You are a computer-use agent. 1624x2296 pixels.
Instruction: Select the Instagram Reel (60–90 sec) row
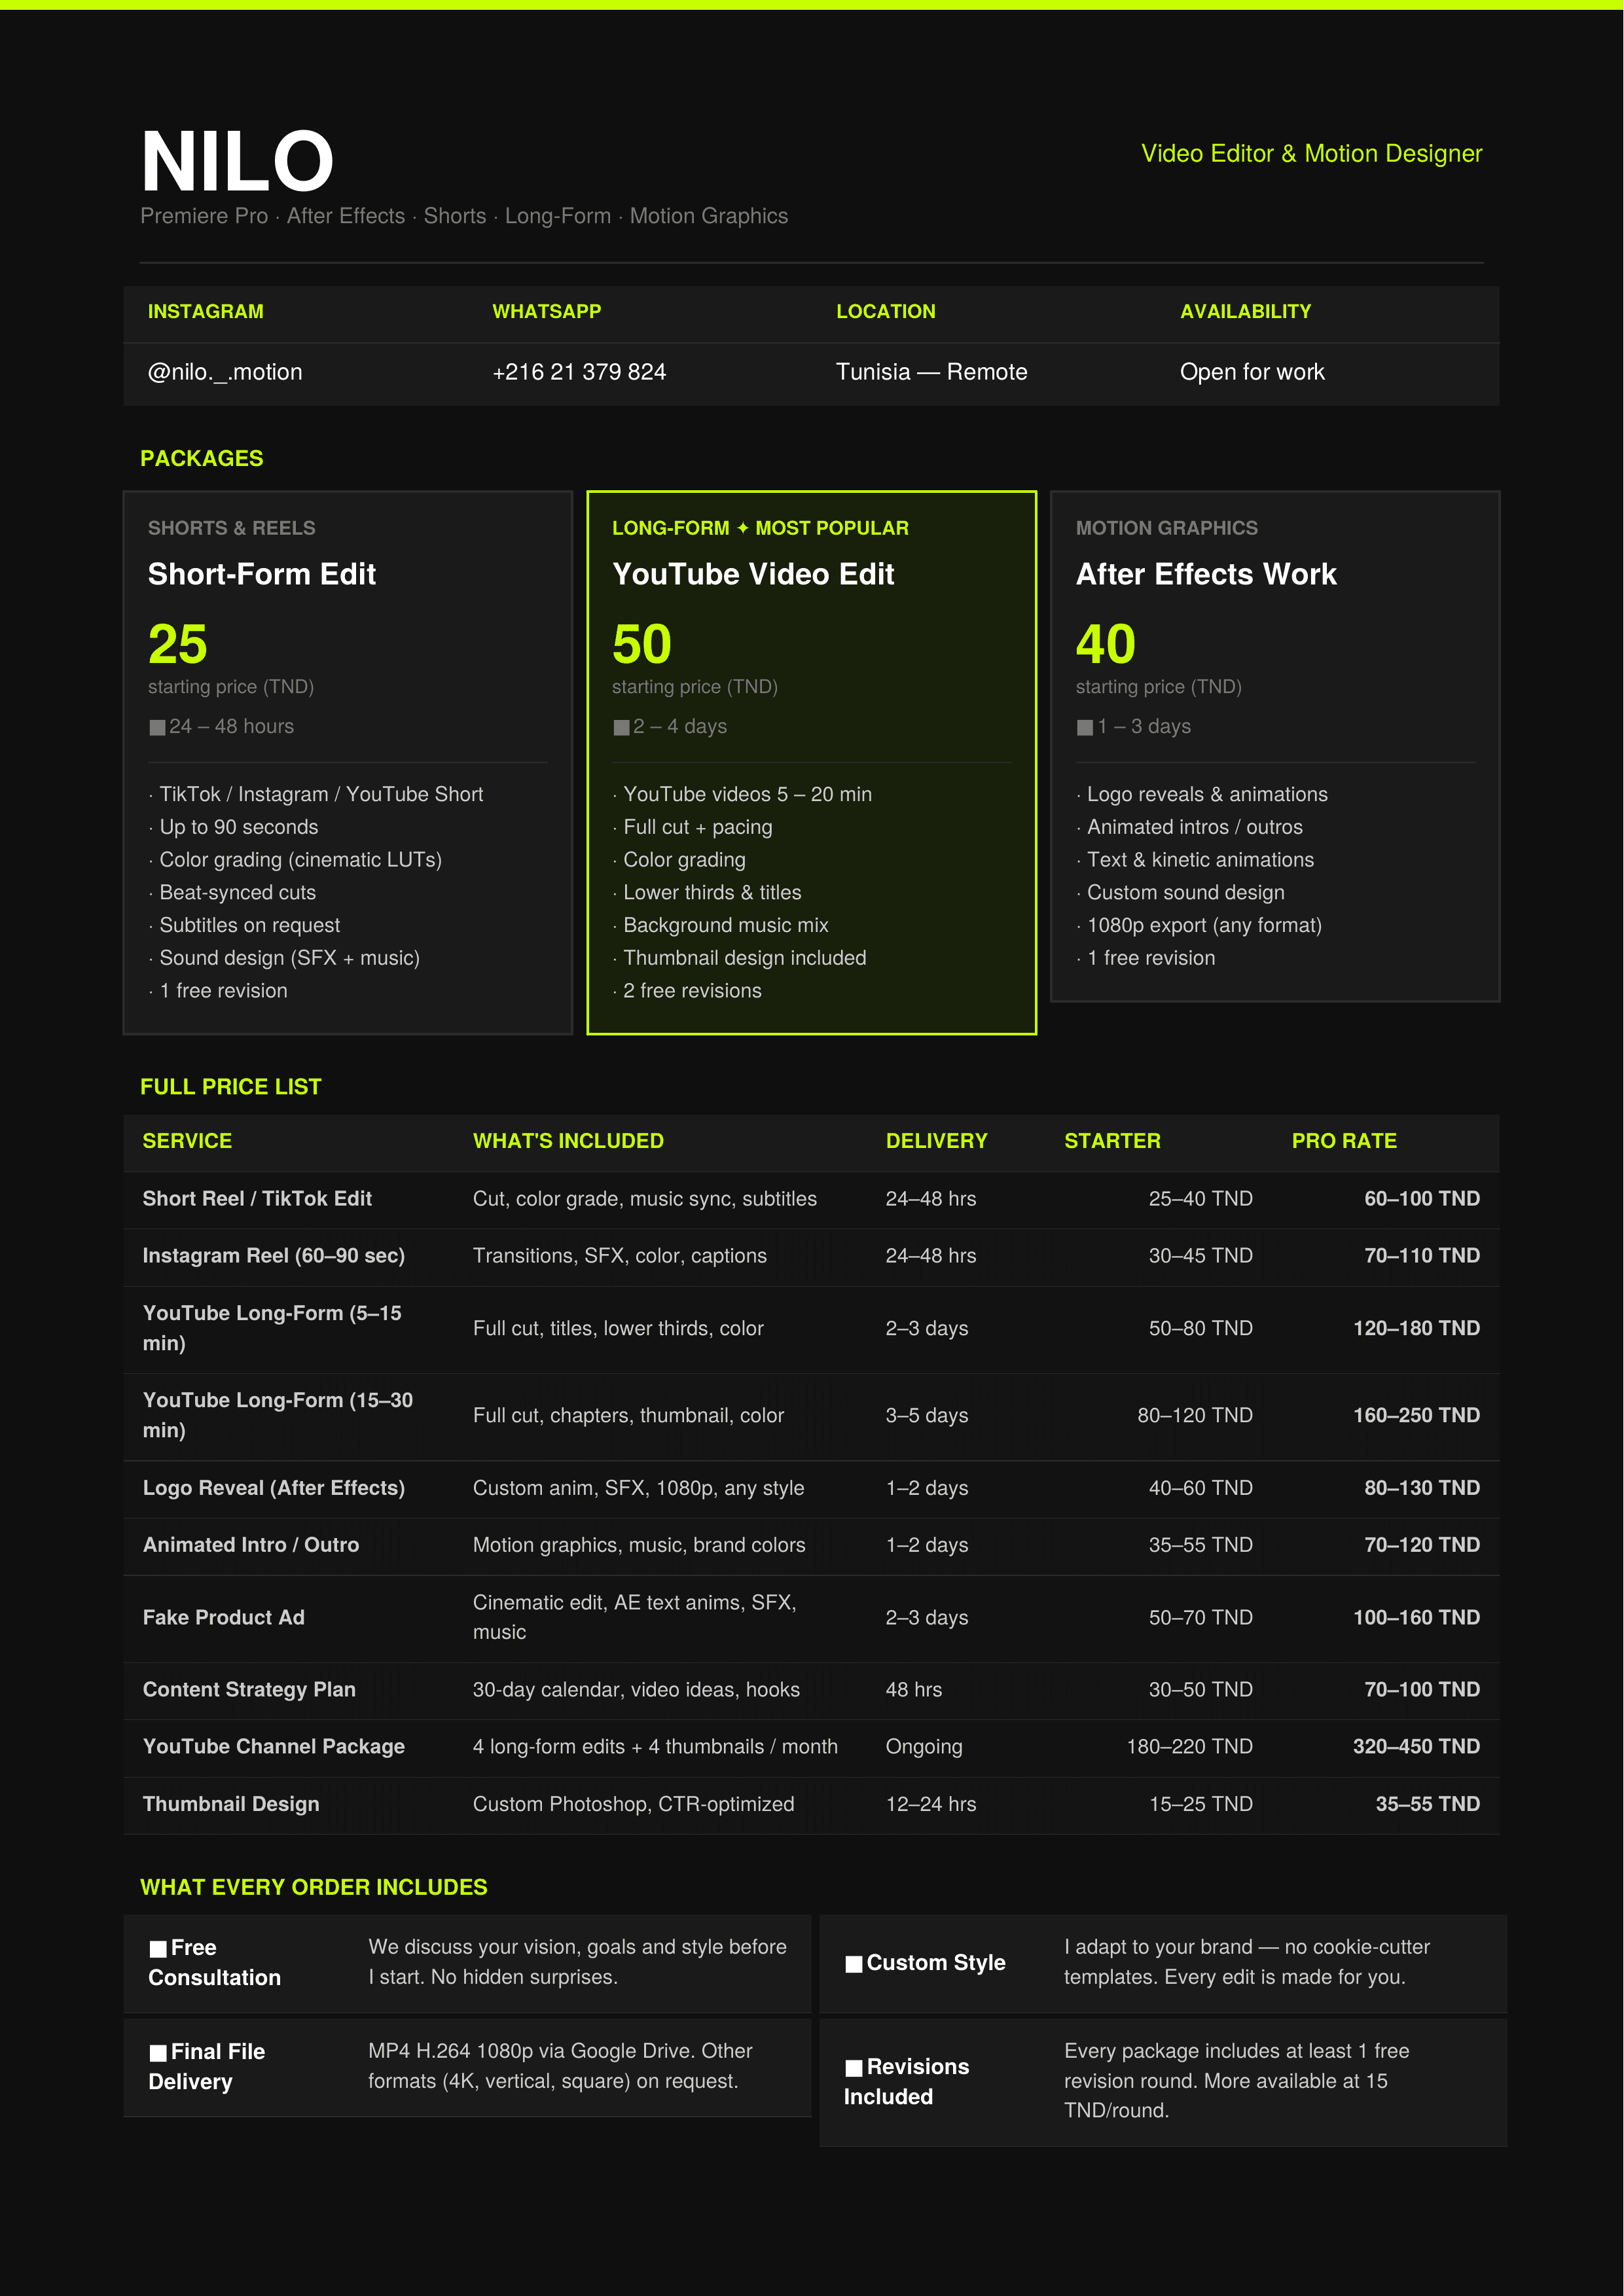point(811,1256)
